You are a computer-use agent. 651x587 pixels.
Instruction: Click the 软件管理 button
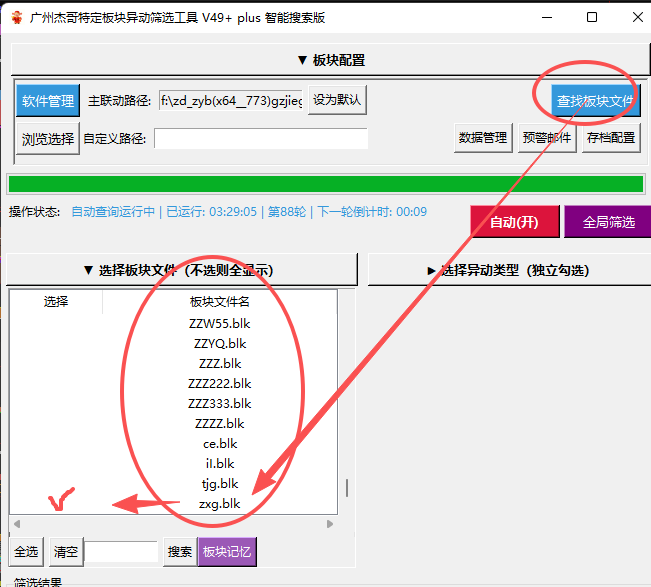[48, 100]
